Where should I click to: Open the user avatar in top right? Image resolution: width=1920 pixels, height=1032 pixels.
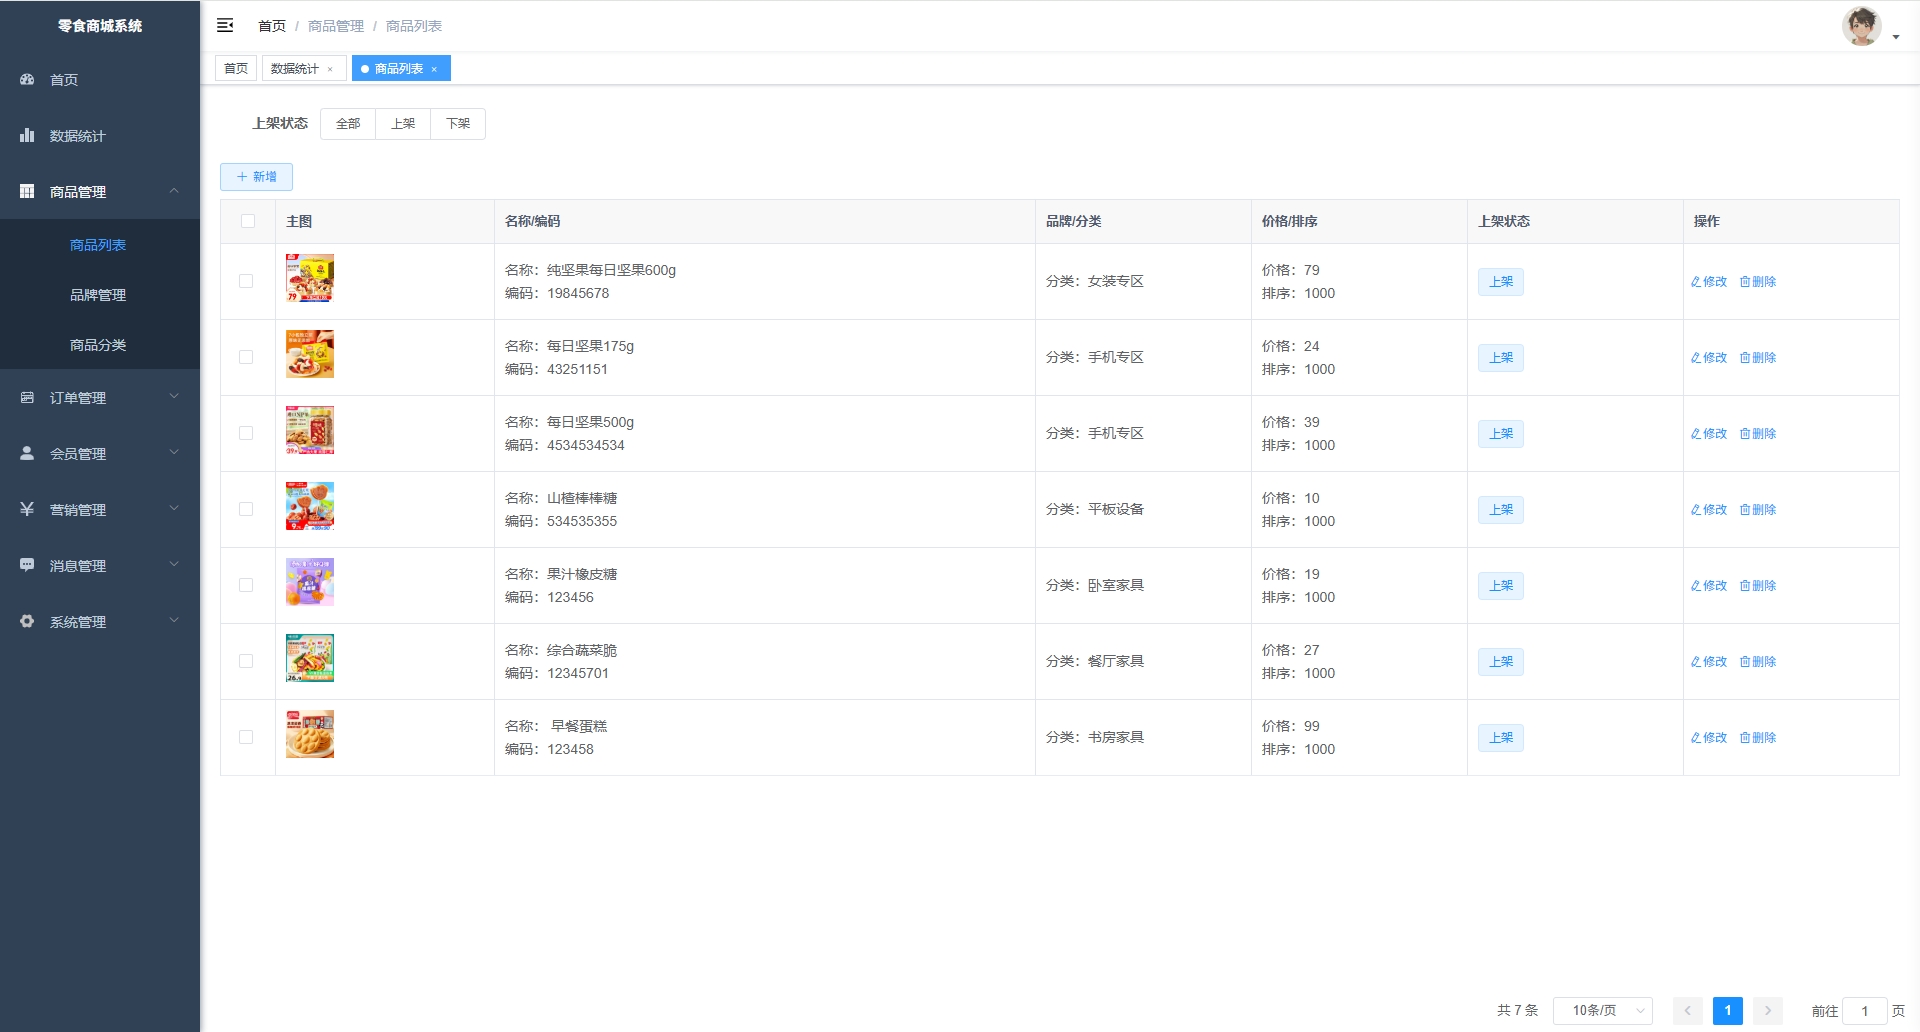coord(1861,26)
